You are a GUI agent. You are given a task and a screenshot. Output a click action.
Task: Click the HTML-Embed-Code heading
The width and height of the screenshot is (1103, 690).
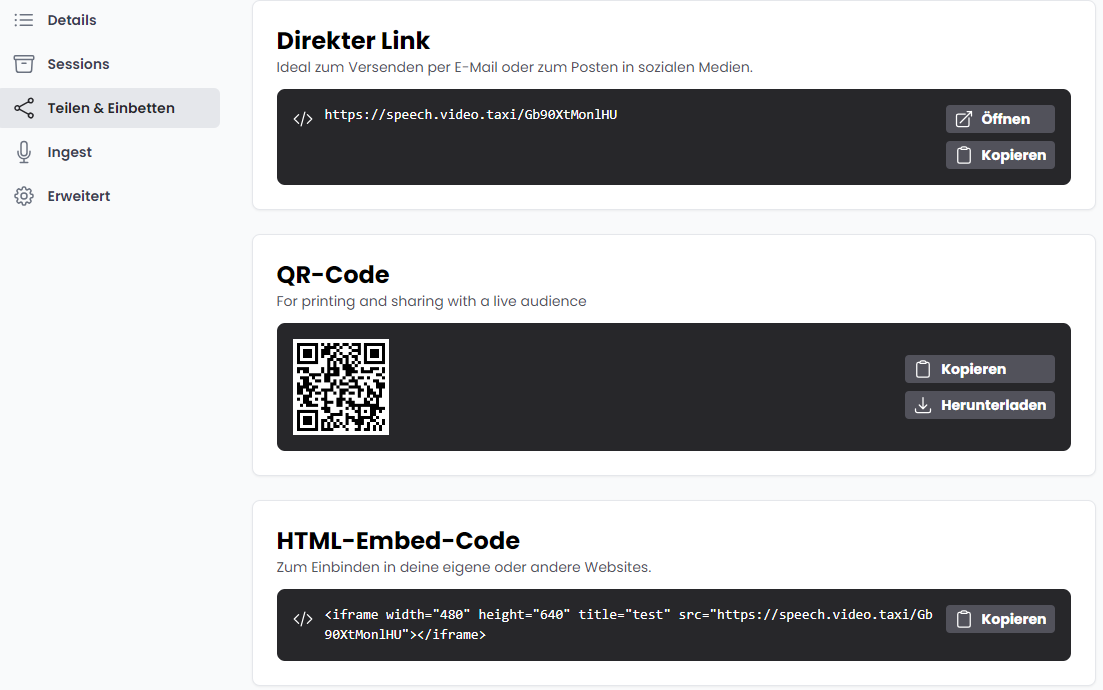tap(398, 540)
